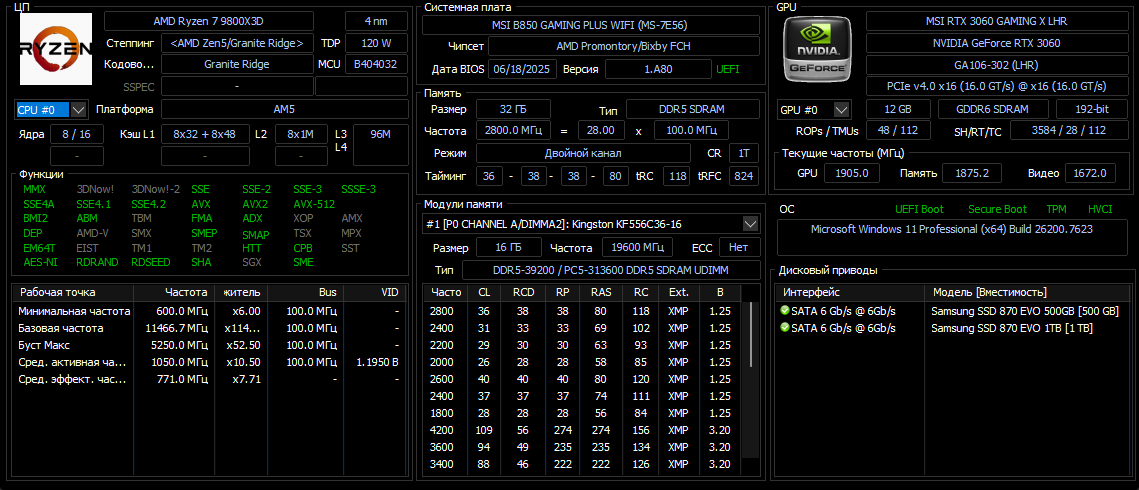Image resolution: width=1139 pixels, height=490 pixels.
Task: Click the 'AVX-512' feature label
Action: click(x=314, y=204)
